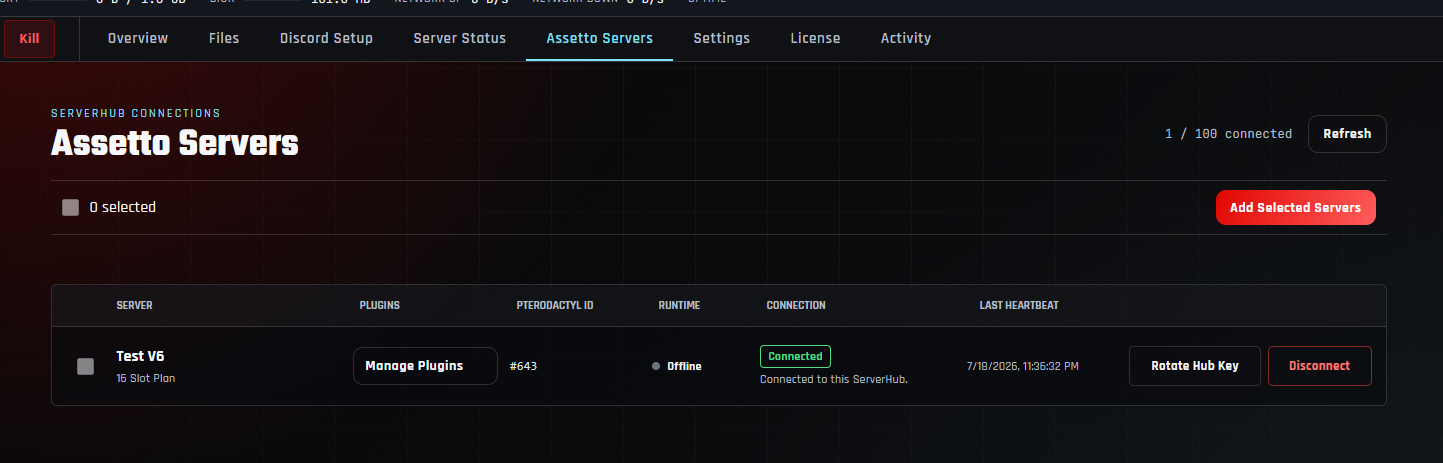Click the Test V6 server name
The image size is (1443, 463).
[x=140, y=356]
